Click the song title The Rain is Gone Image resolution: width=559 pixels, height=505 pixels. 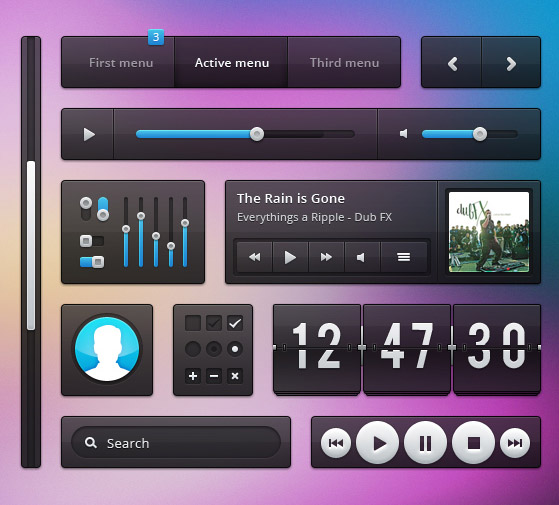tap(291, 199)
